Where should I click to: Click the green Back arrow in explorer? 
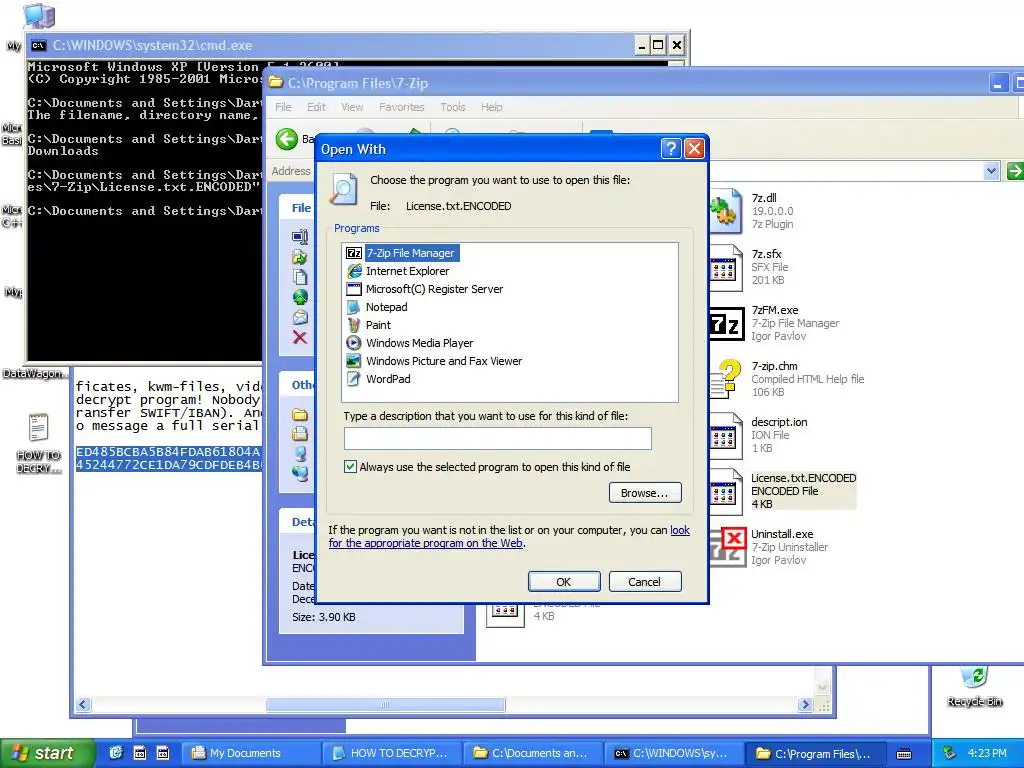(x=287, y=138)
